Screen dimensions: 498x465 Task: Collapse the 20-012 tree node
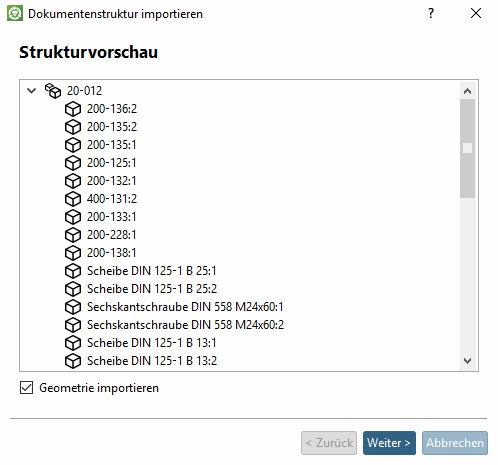pyautogui.click(x=32, y=91)
